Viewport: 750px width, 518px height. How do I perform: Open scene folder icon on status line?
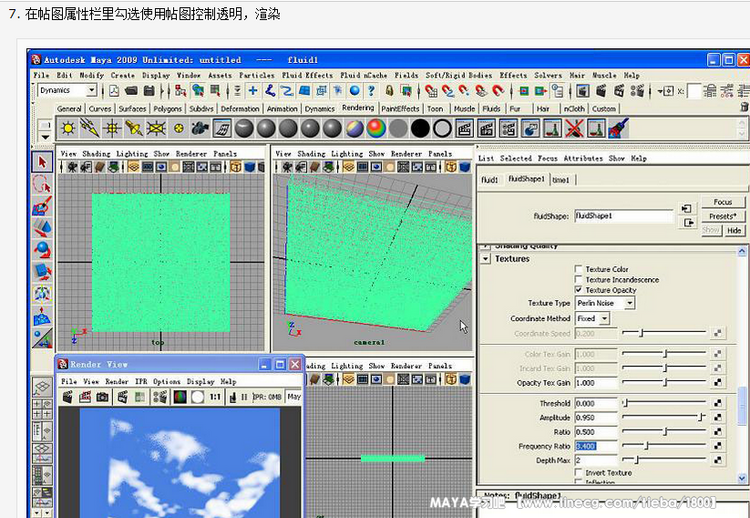pos(132,90)
